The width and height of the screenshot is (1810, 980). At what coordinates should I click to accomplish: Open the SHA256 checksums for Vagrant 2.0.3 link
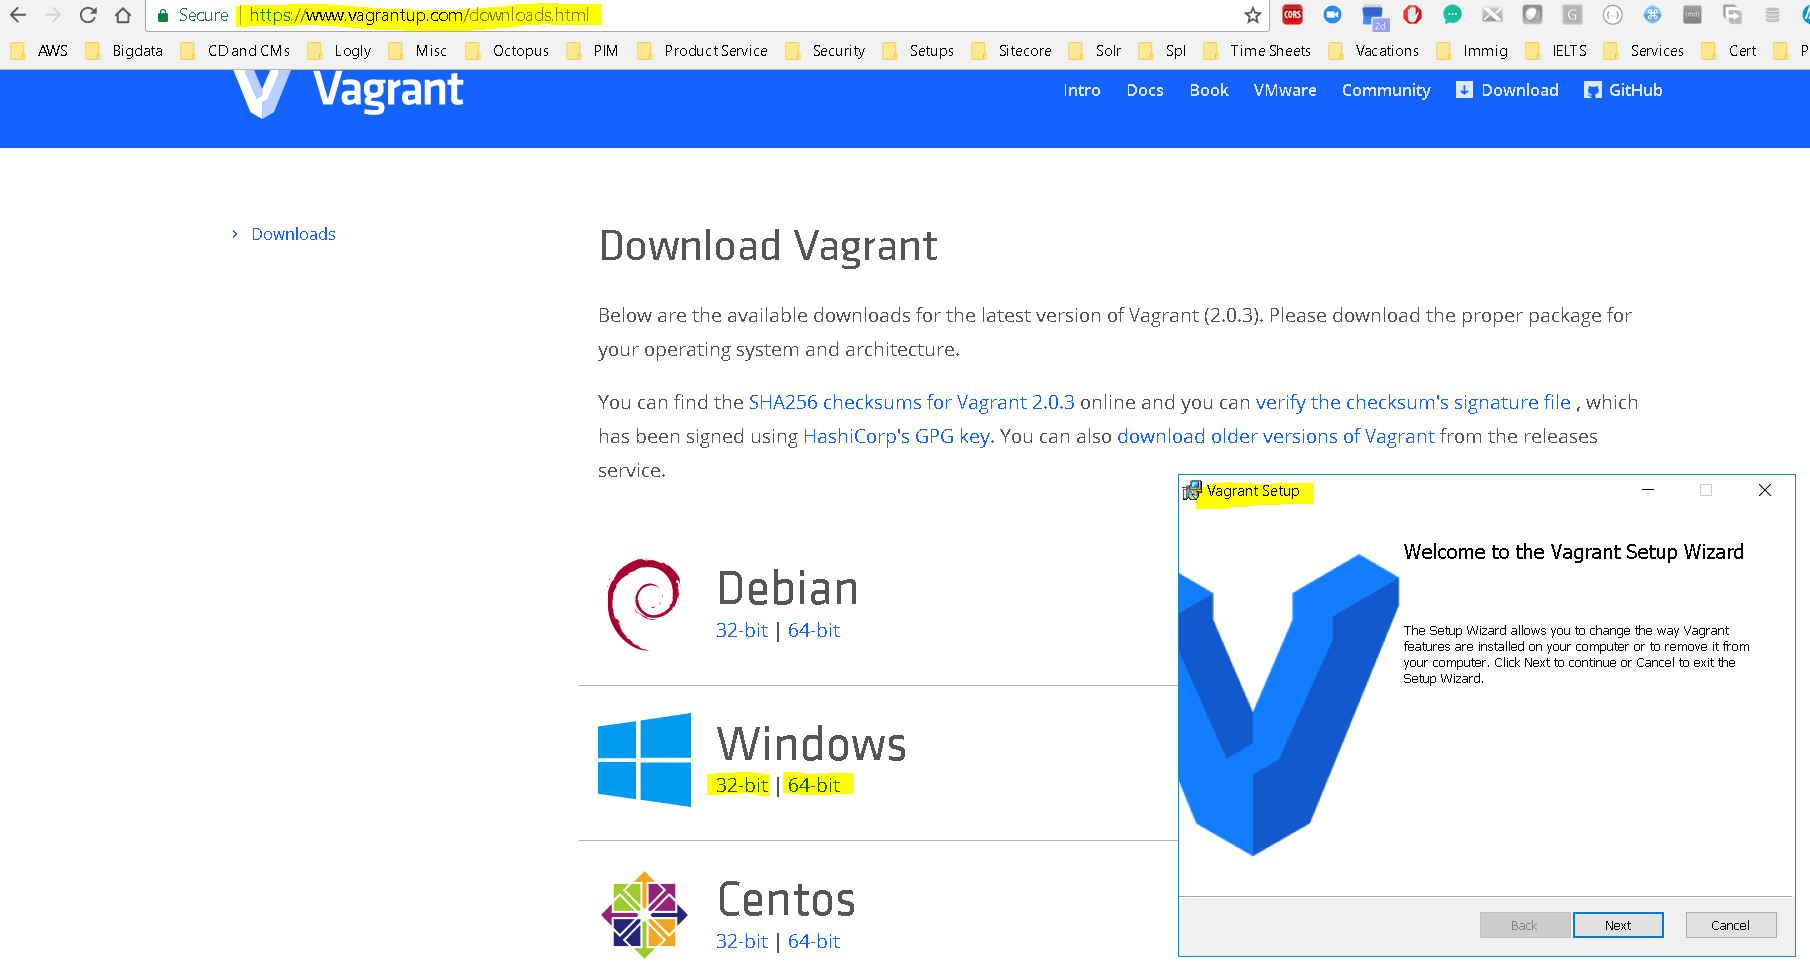click(912, 402)
